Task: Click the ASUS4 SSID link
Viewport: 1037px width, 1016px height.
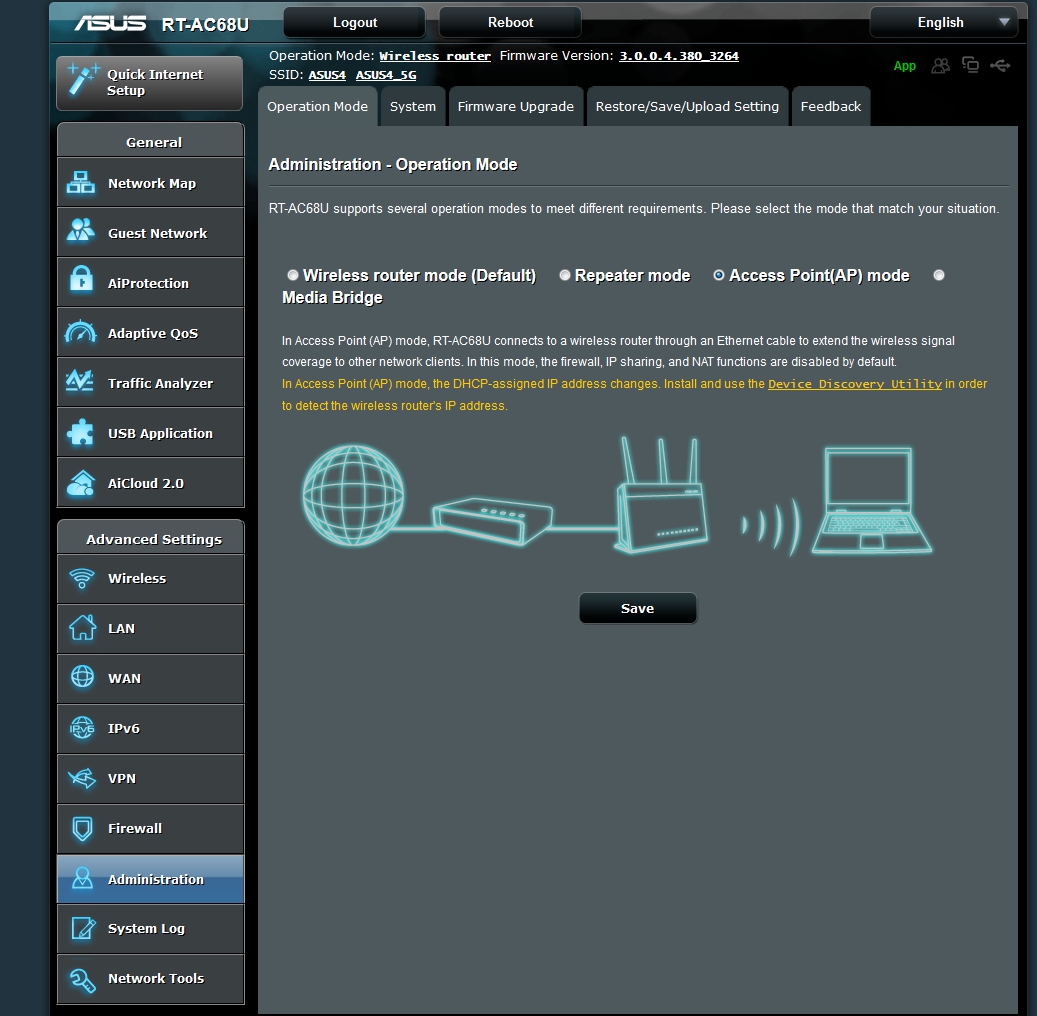Action: pyautogui.click(x=327, y=75)
